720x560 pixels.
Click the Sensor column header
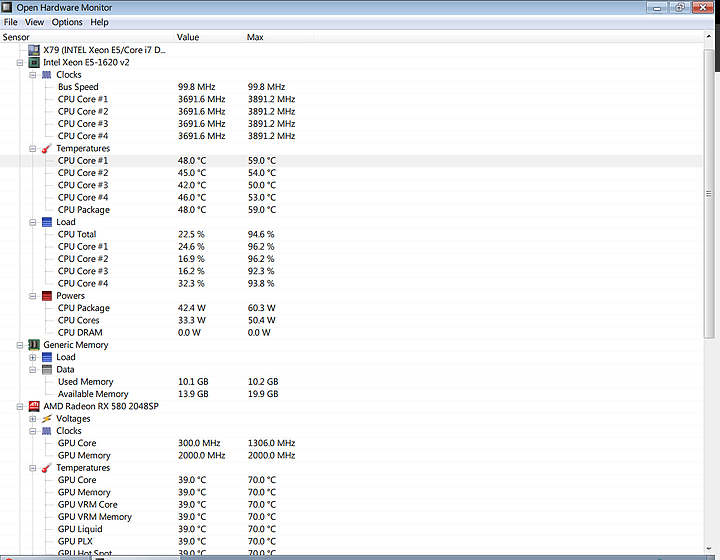coord(87,37)
